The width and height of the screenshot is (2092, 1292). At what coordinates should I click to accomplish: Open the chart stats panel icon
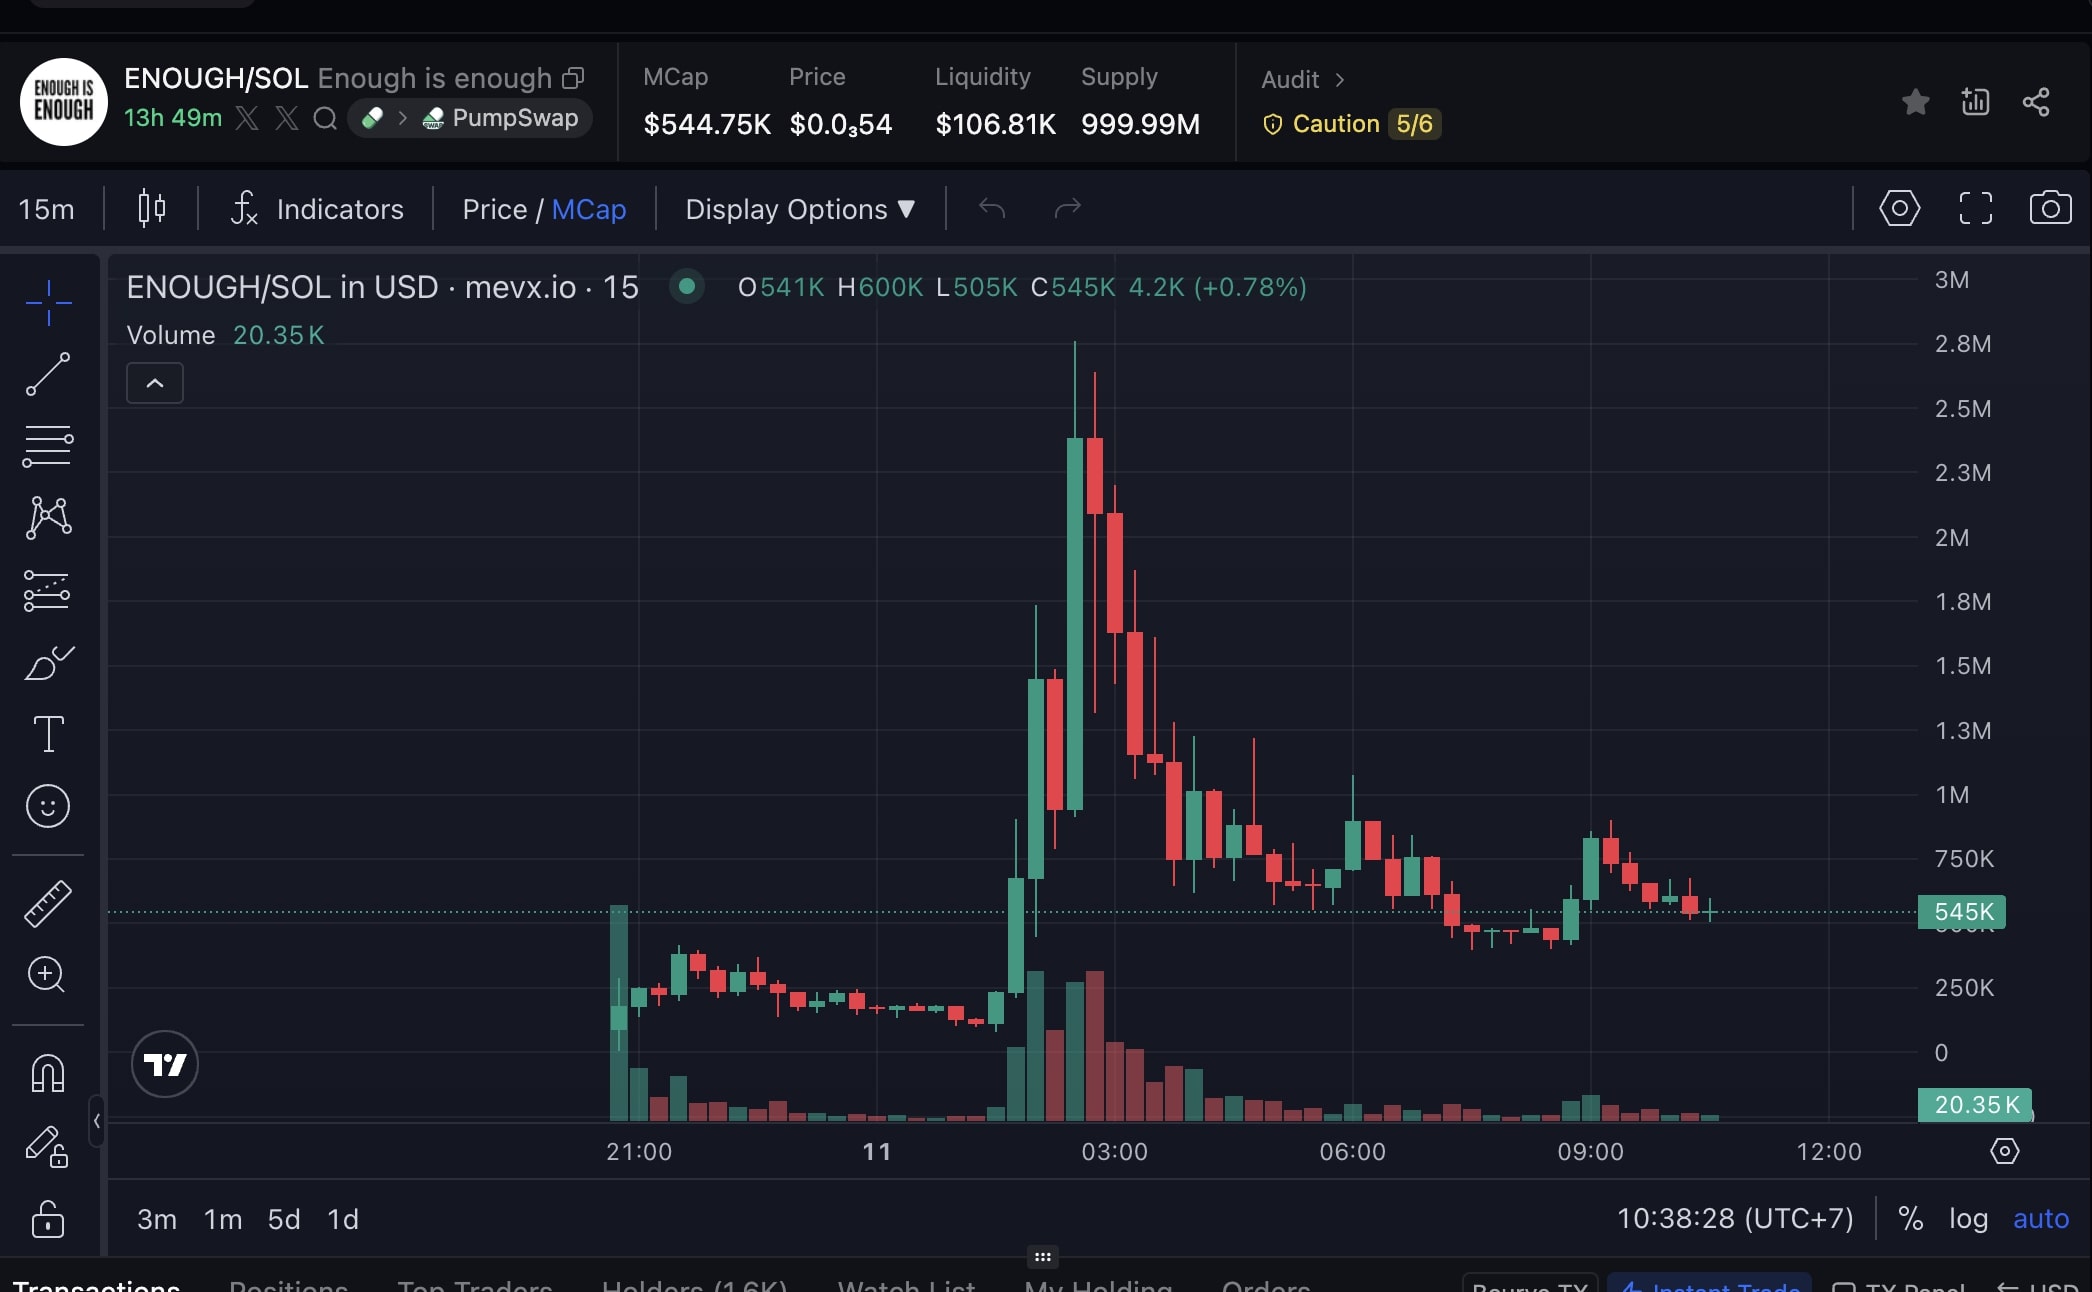click(1975, 102)
